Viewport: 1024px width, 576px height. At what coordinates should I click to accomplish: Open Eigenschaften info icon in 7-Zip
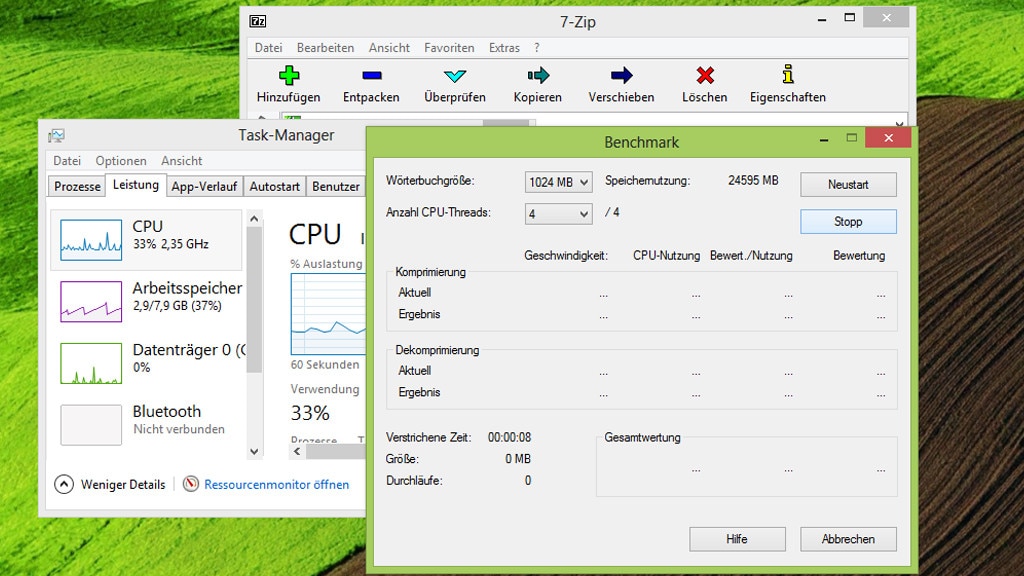click(x=788, y=74)
